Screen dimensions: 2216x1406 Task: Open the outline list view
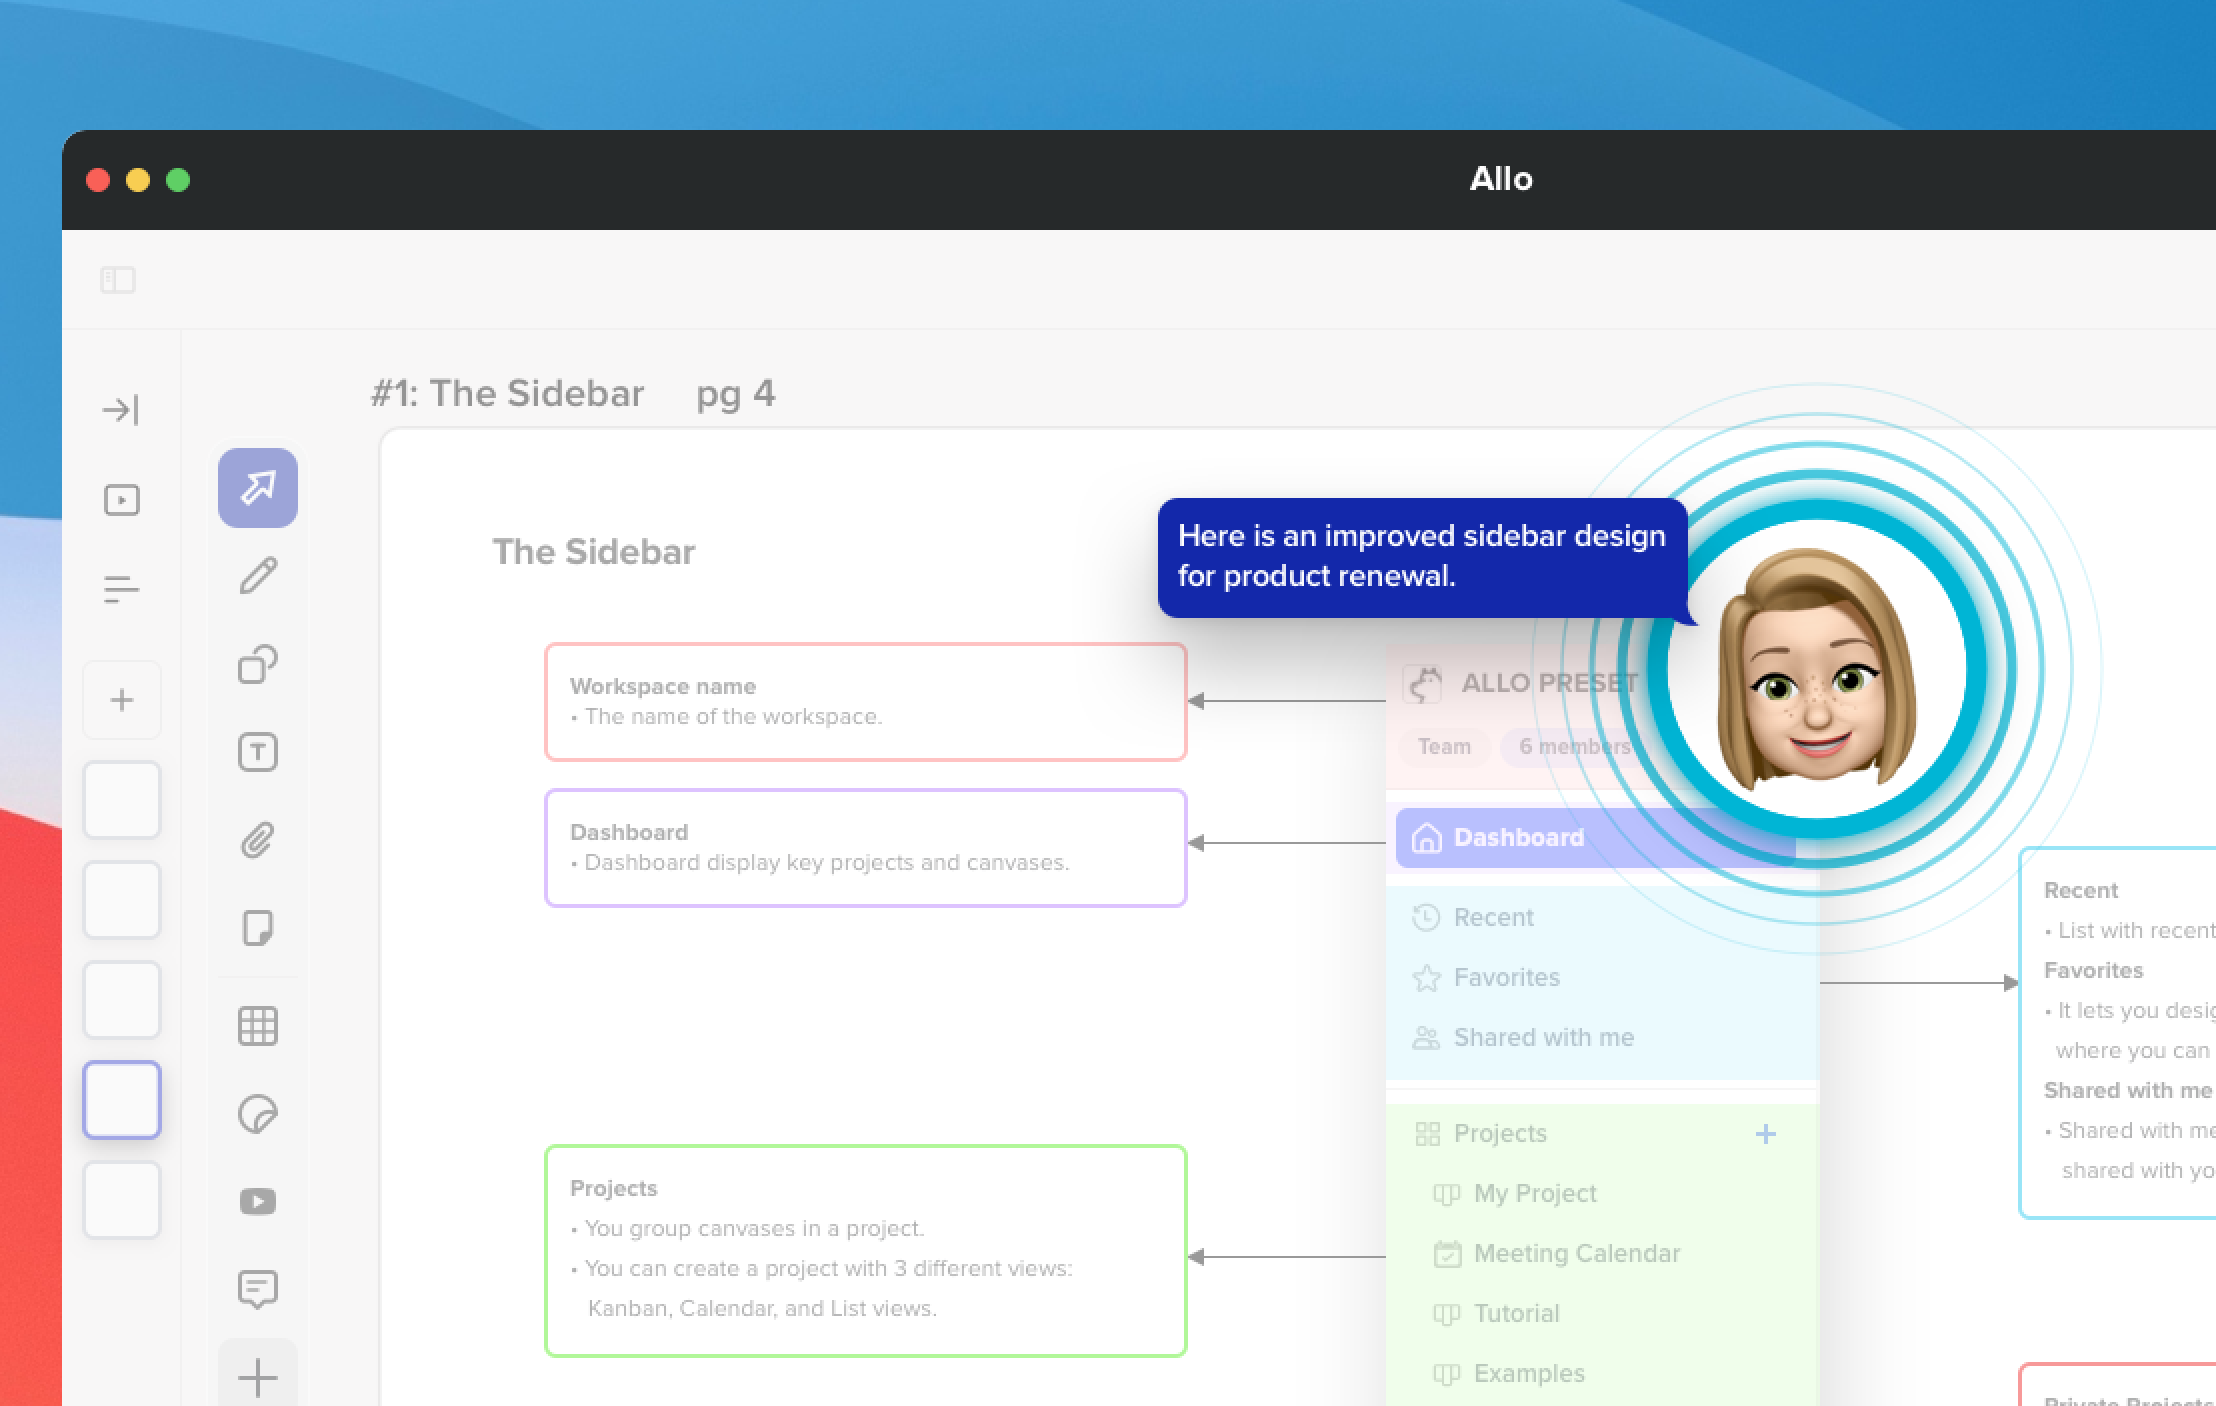[121, 589]
